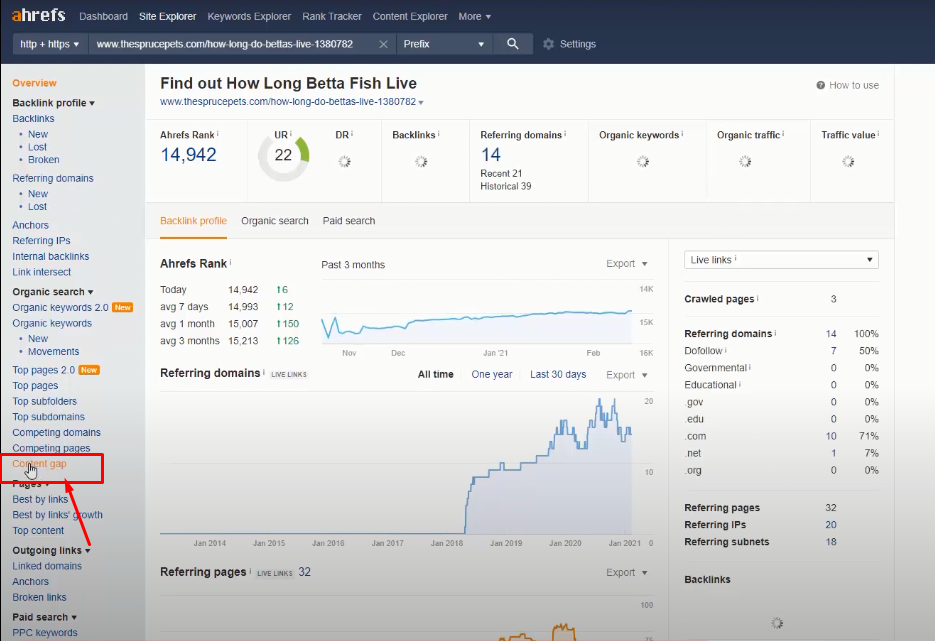Open the Live links dropdown

coord(781,260)
